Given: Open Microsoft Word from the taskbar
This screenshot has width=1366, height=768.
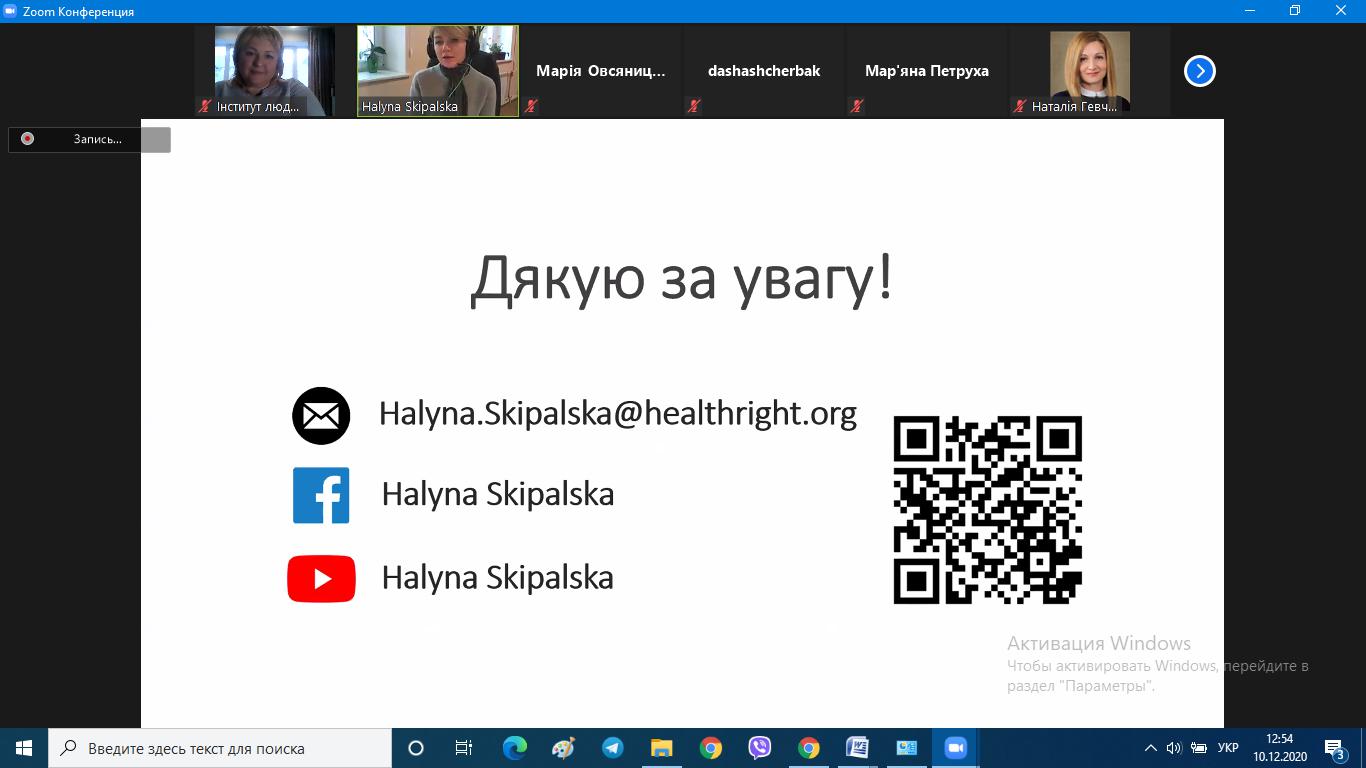Looking at the screenshot, I should (857, 748).
